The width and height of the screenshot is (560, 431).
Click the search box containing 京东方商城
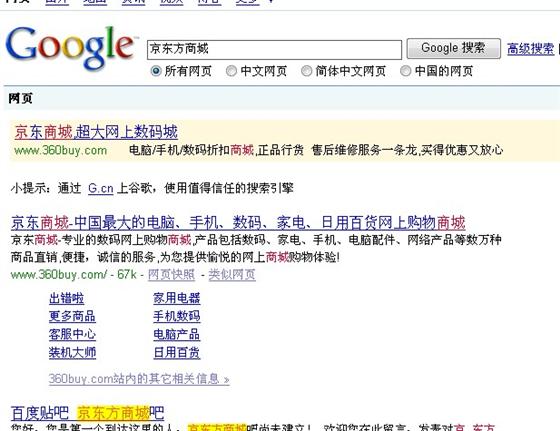(274, 49)
